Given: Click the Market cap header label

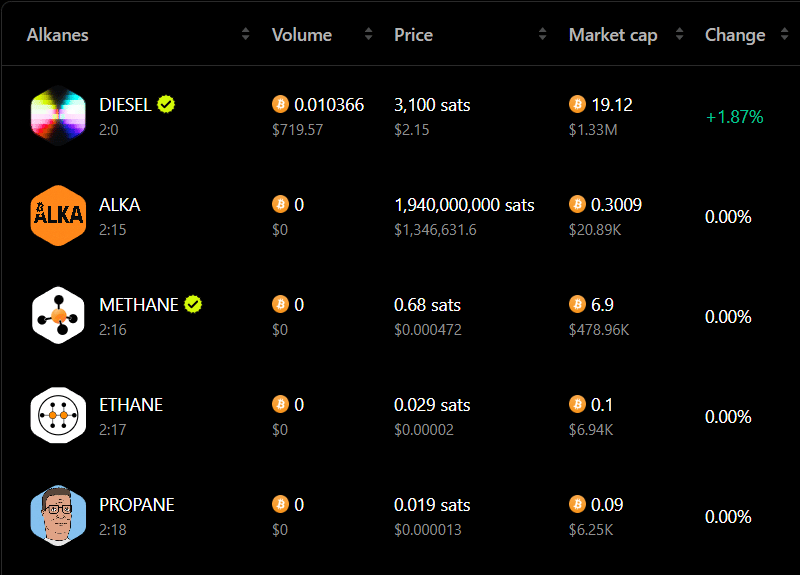Looking at the screenshot, I should [613, 35].
